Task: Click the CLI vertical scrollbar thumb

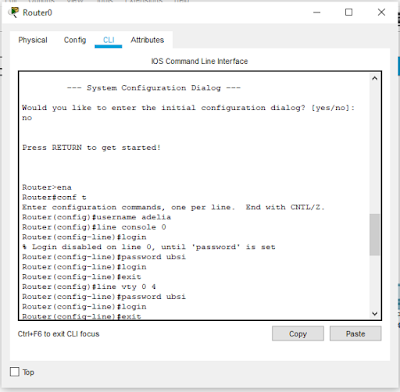Action: click(x=374, y=235)
